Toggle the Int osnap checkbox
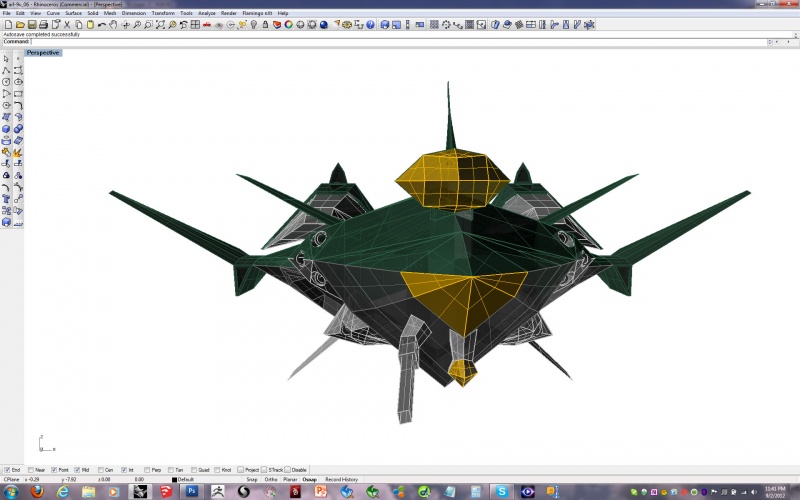Viewport: 800px width, 500px height. coord(124,470)
